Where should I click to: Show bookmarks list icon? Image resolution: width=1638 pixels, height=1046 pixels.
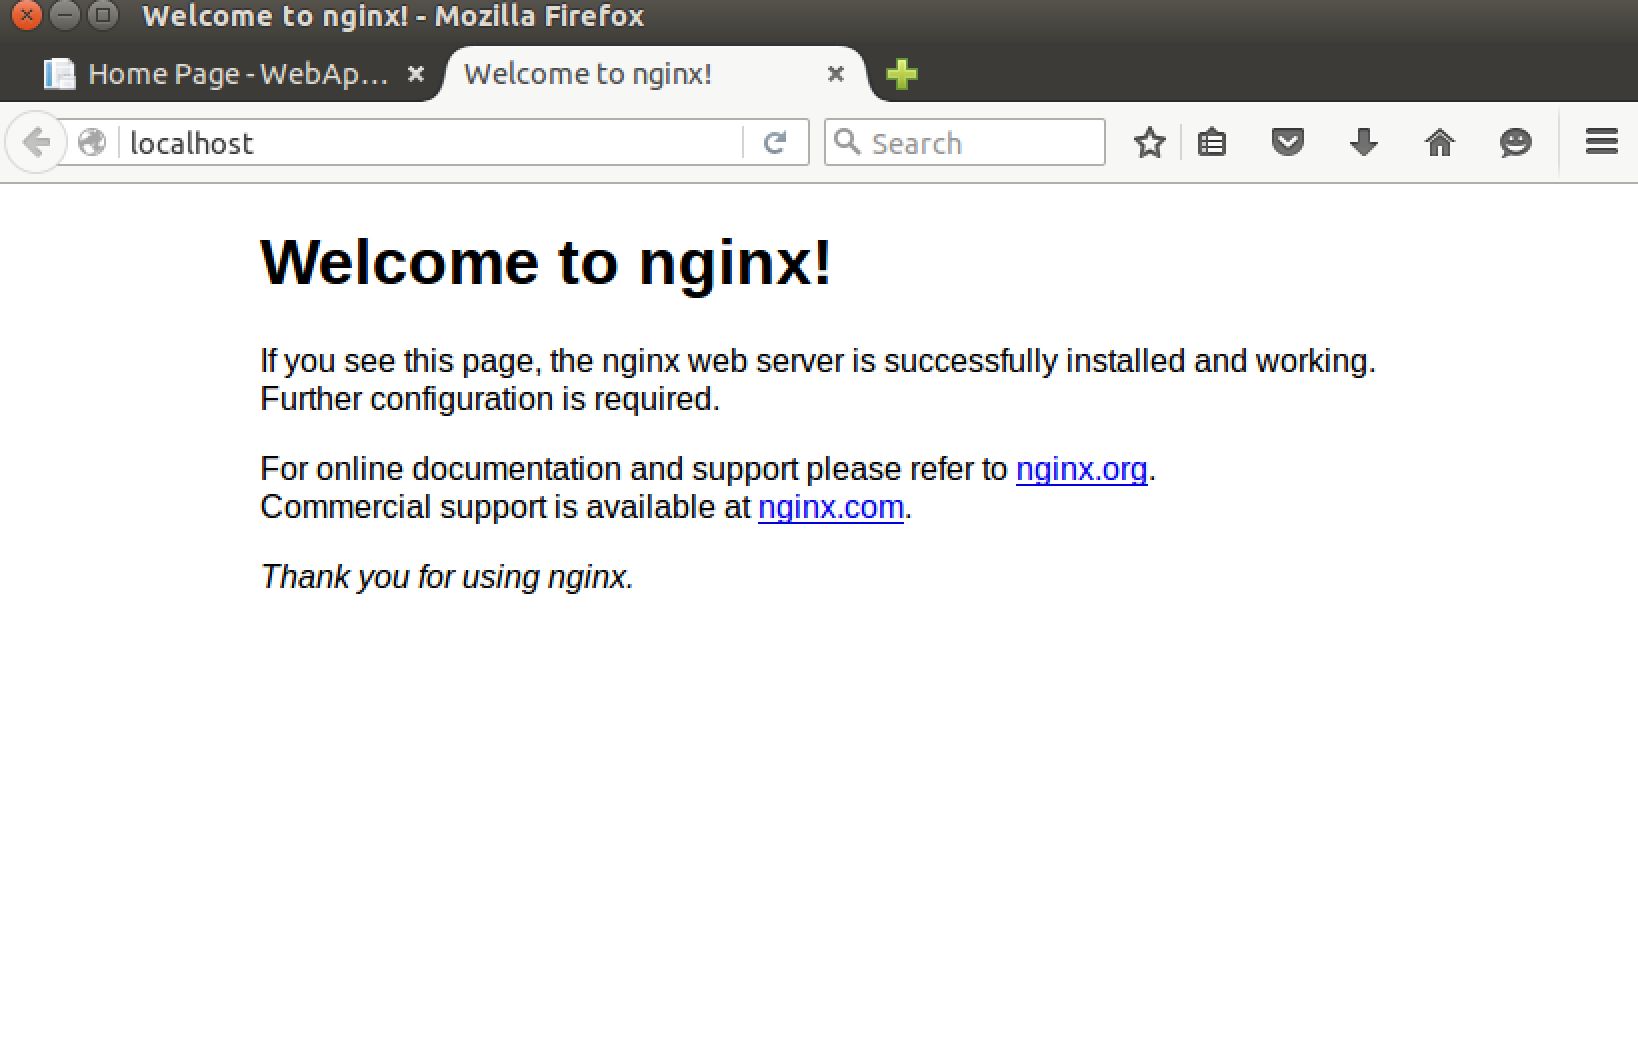1212,143
